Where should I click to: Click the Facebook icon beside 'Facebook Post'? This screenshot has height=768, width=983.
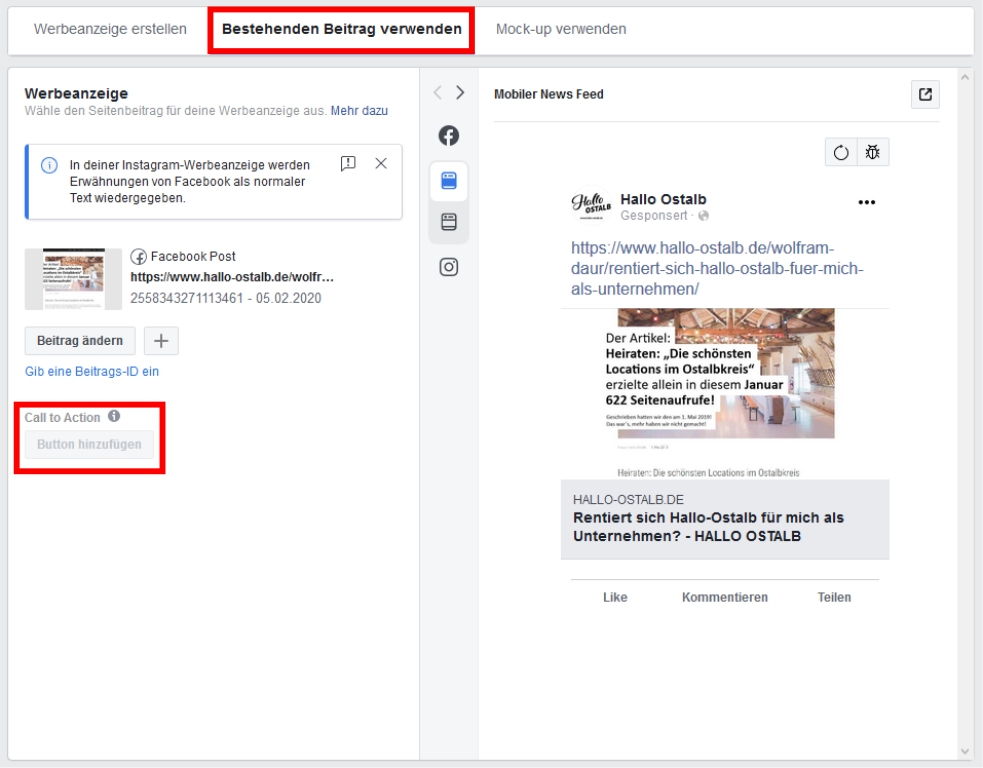tap(139, 256)
